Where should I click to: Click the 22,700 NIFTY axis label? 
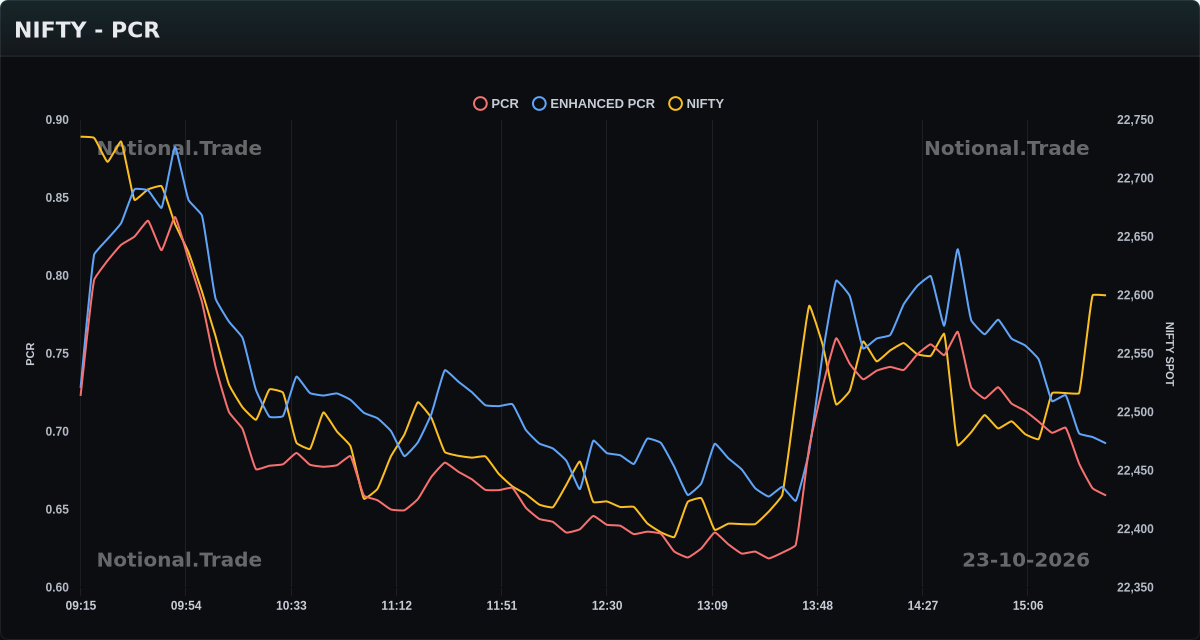(x=1135, y=179)
